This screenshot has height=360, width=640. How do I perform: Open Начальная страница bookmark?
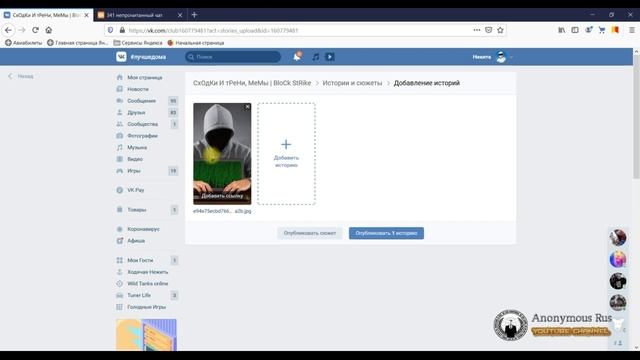point(196,43)
